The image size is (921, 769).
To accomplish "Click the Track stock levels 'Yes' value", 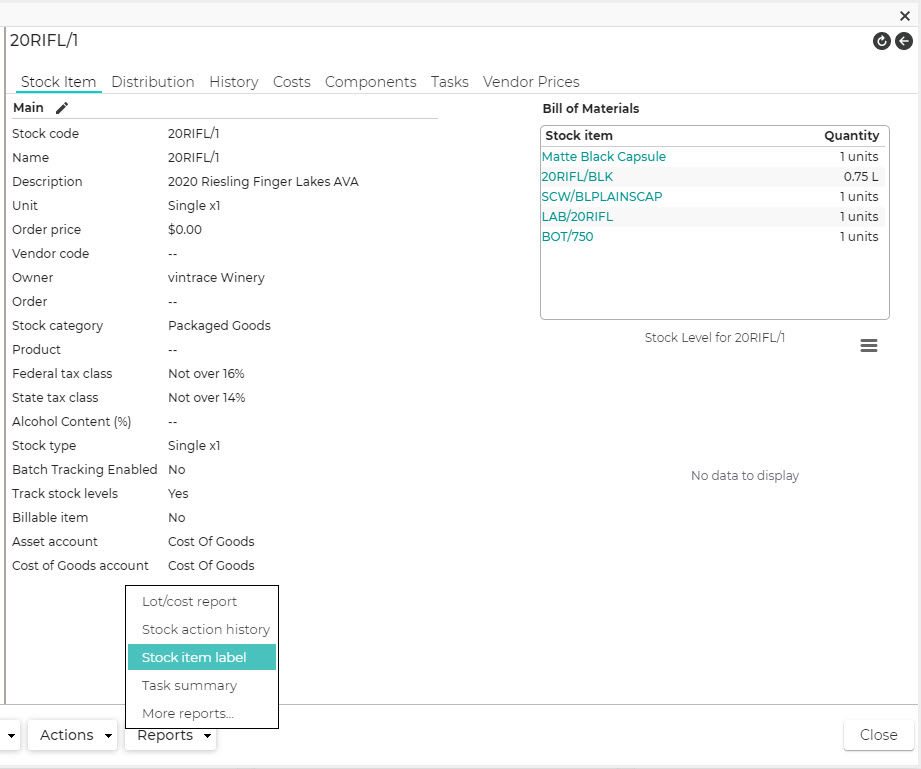I will 178,493.
